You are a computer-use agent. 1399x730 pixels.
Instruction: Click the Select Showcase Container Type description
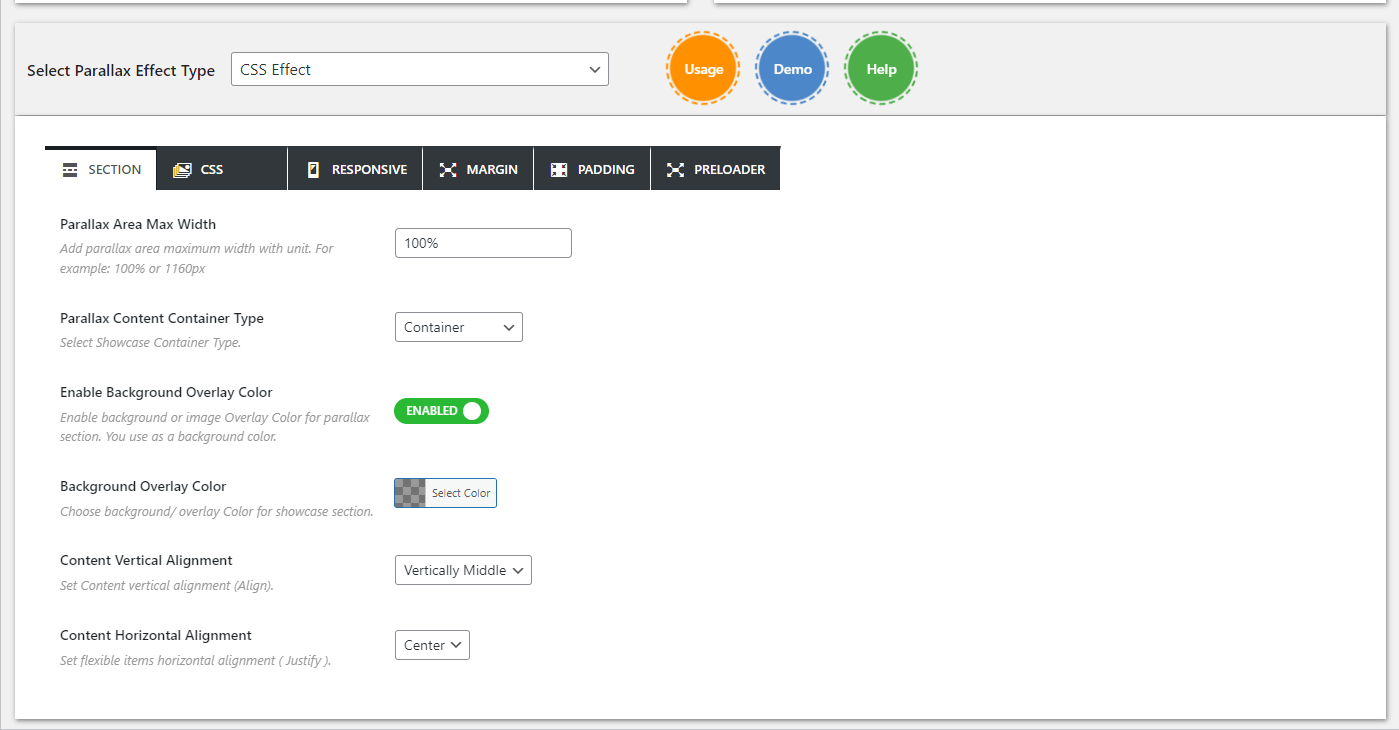[x=150, y=343]
